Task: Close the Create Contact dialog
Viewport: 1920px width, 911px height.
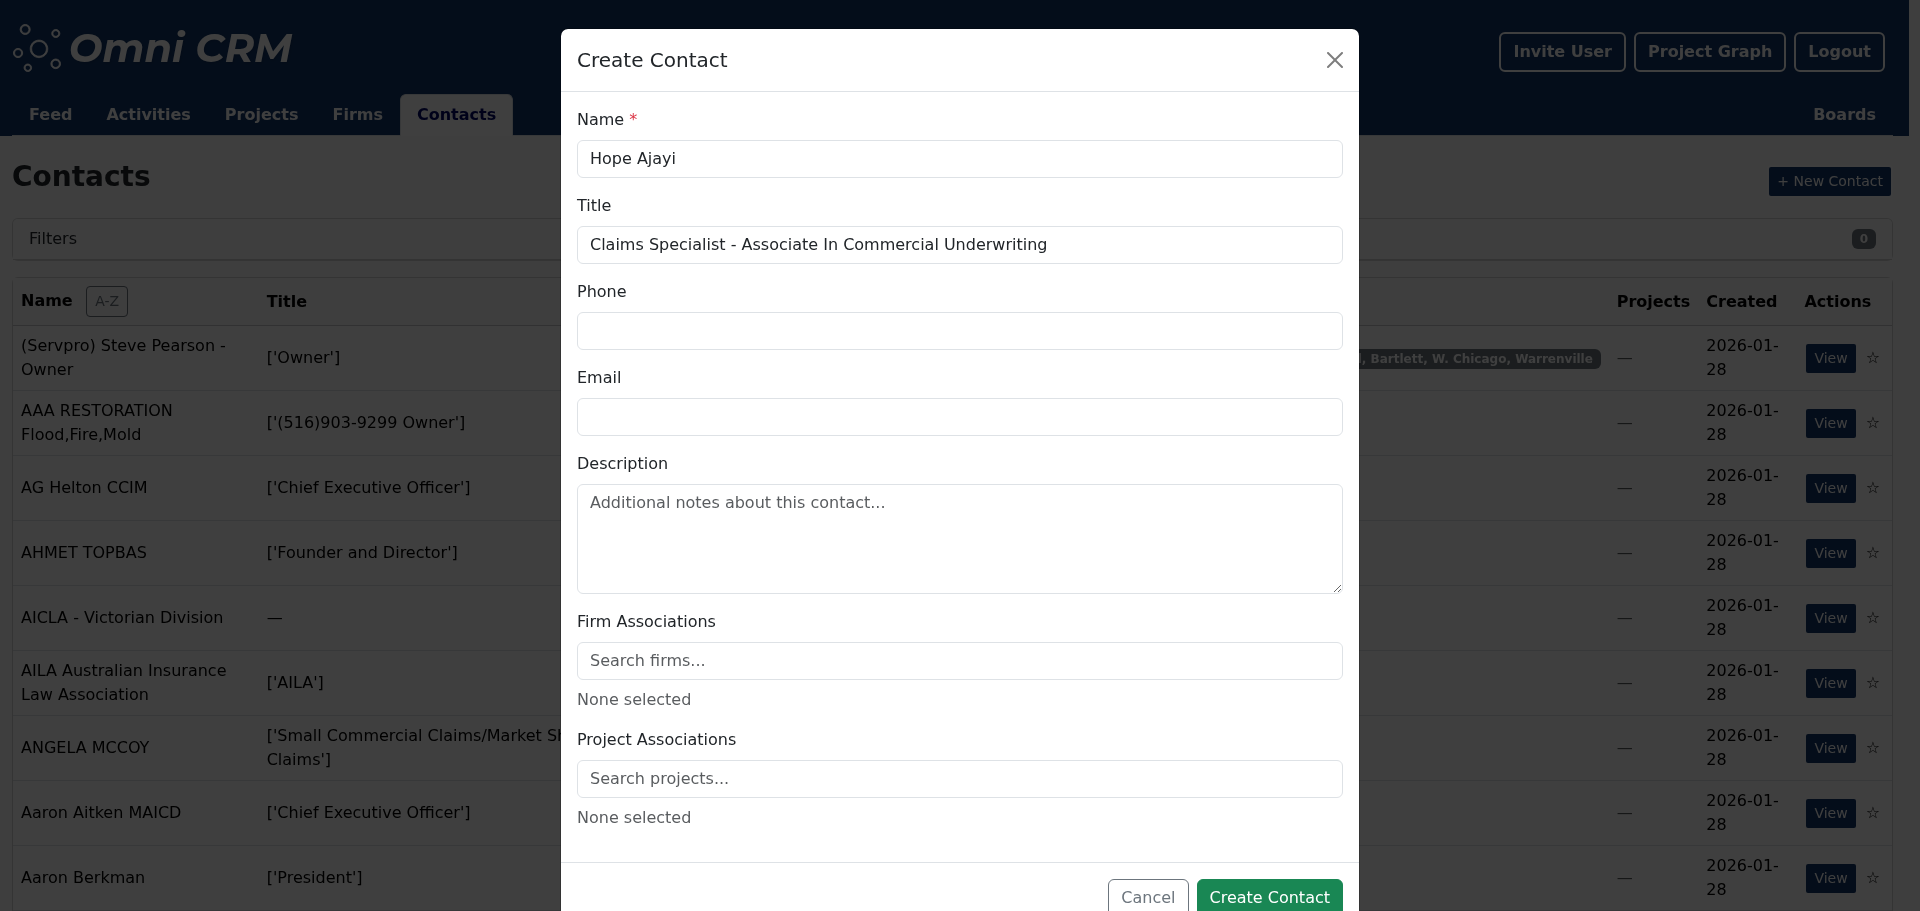Action: coord(1334,60)
